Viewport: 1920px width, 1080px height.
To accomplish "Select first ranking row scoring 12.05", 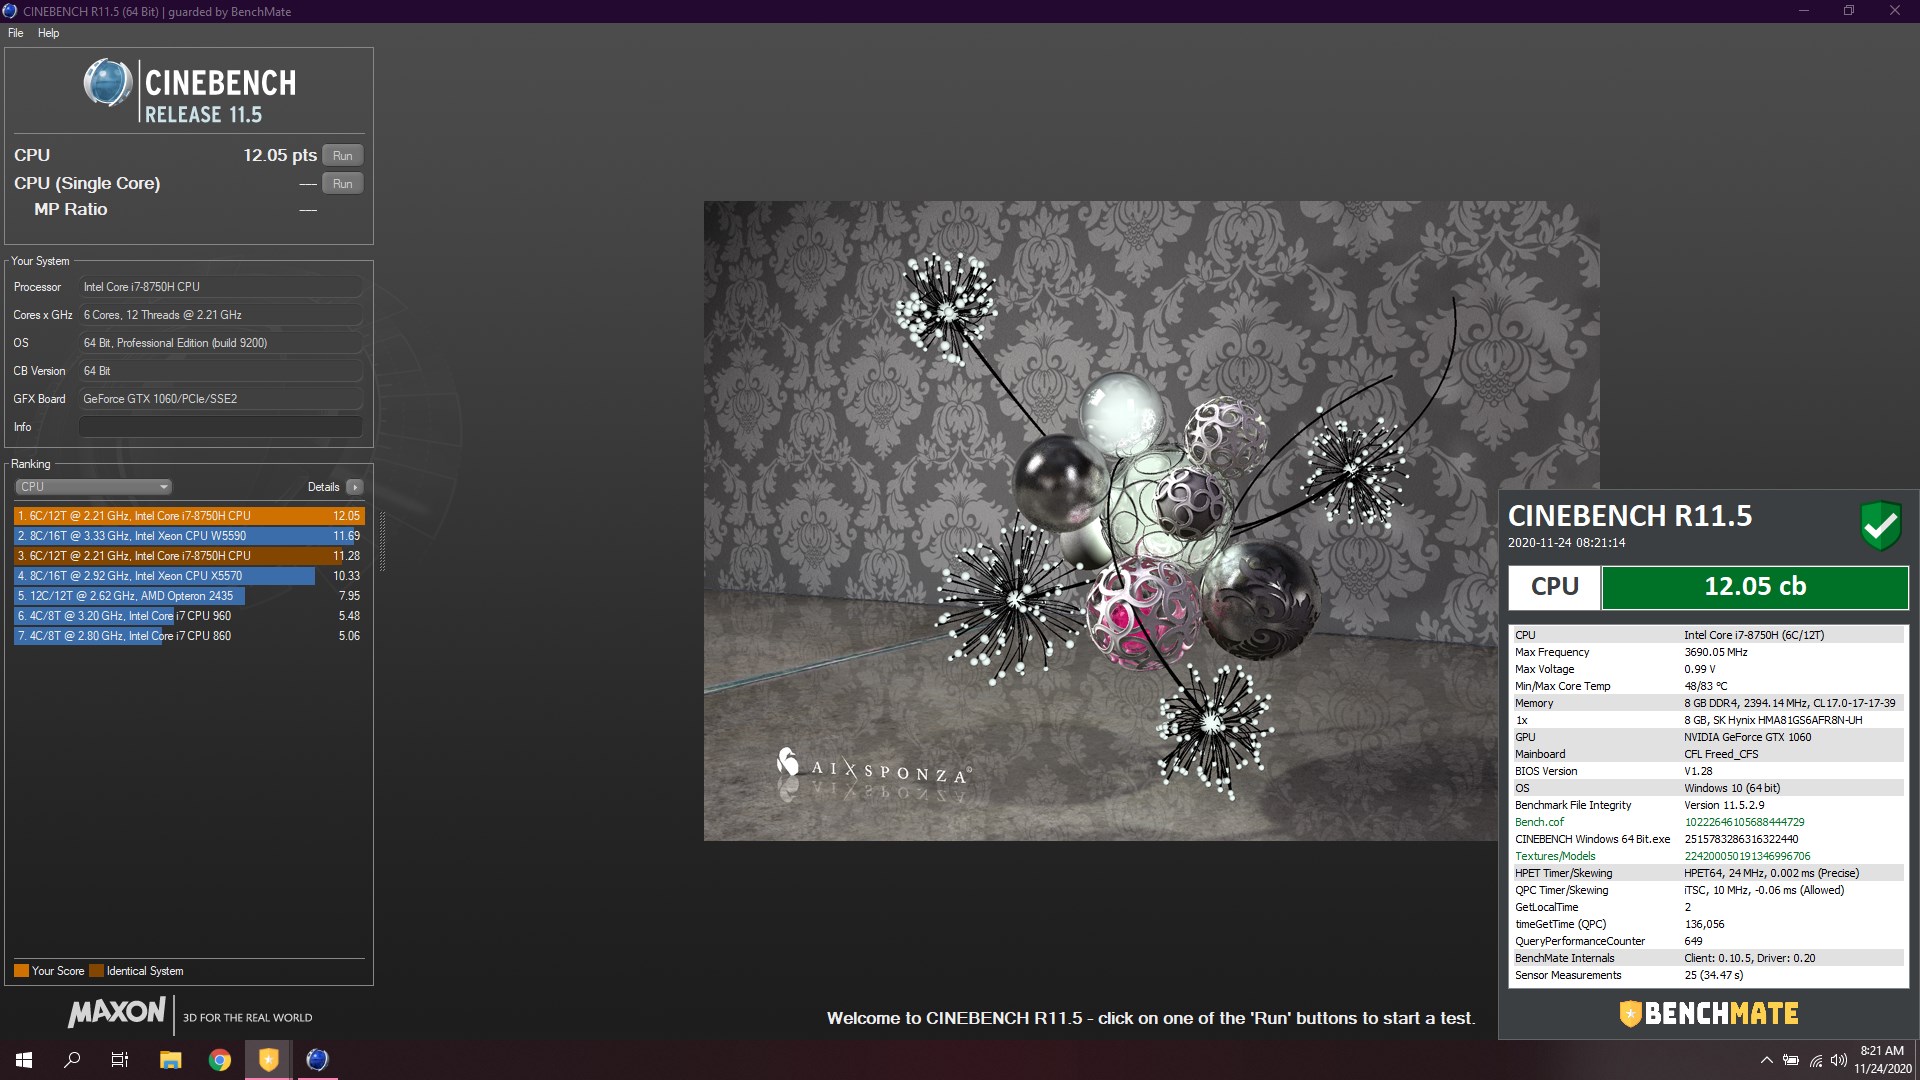I will pos(189,516).
